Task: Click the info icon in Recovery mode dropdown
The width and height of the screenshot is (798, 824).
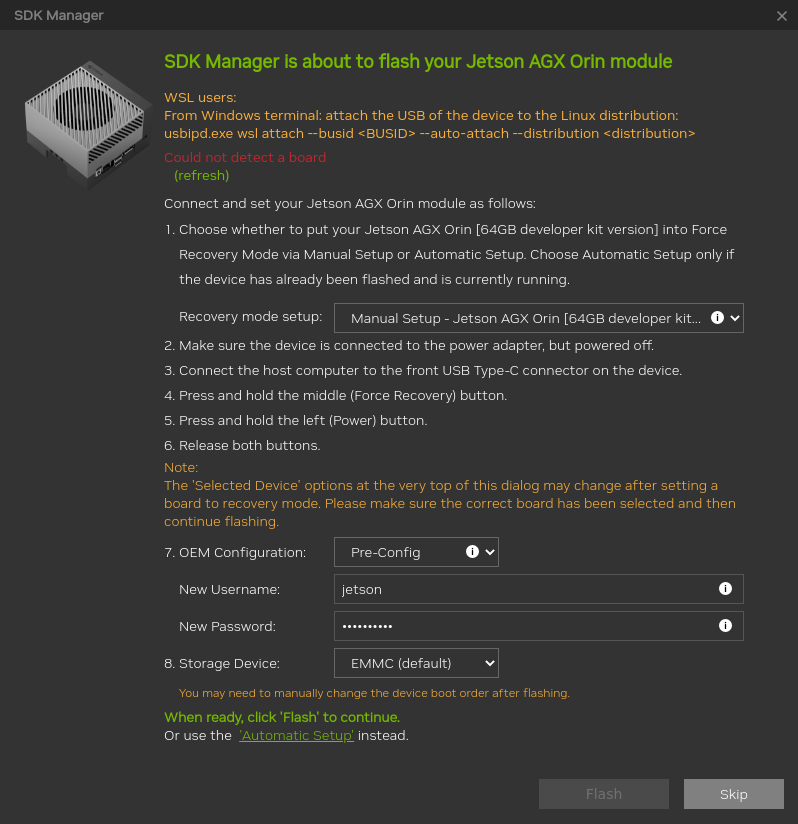Action: tap(717, 317)
